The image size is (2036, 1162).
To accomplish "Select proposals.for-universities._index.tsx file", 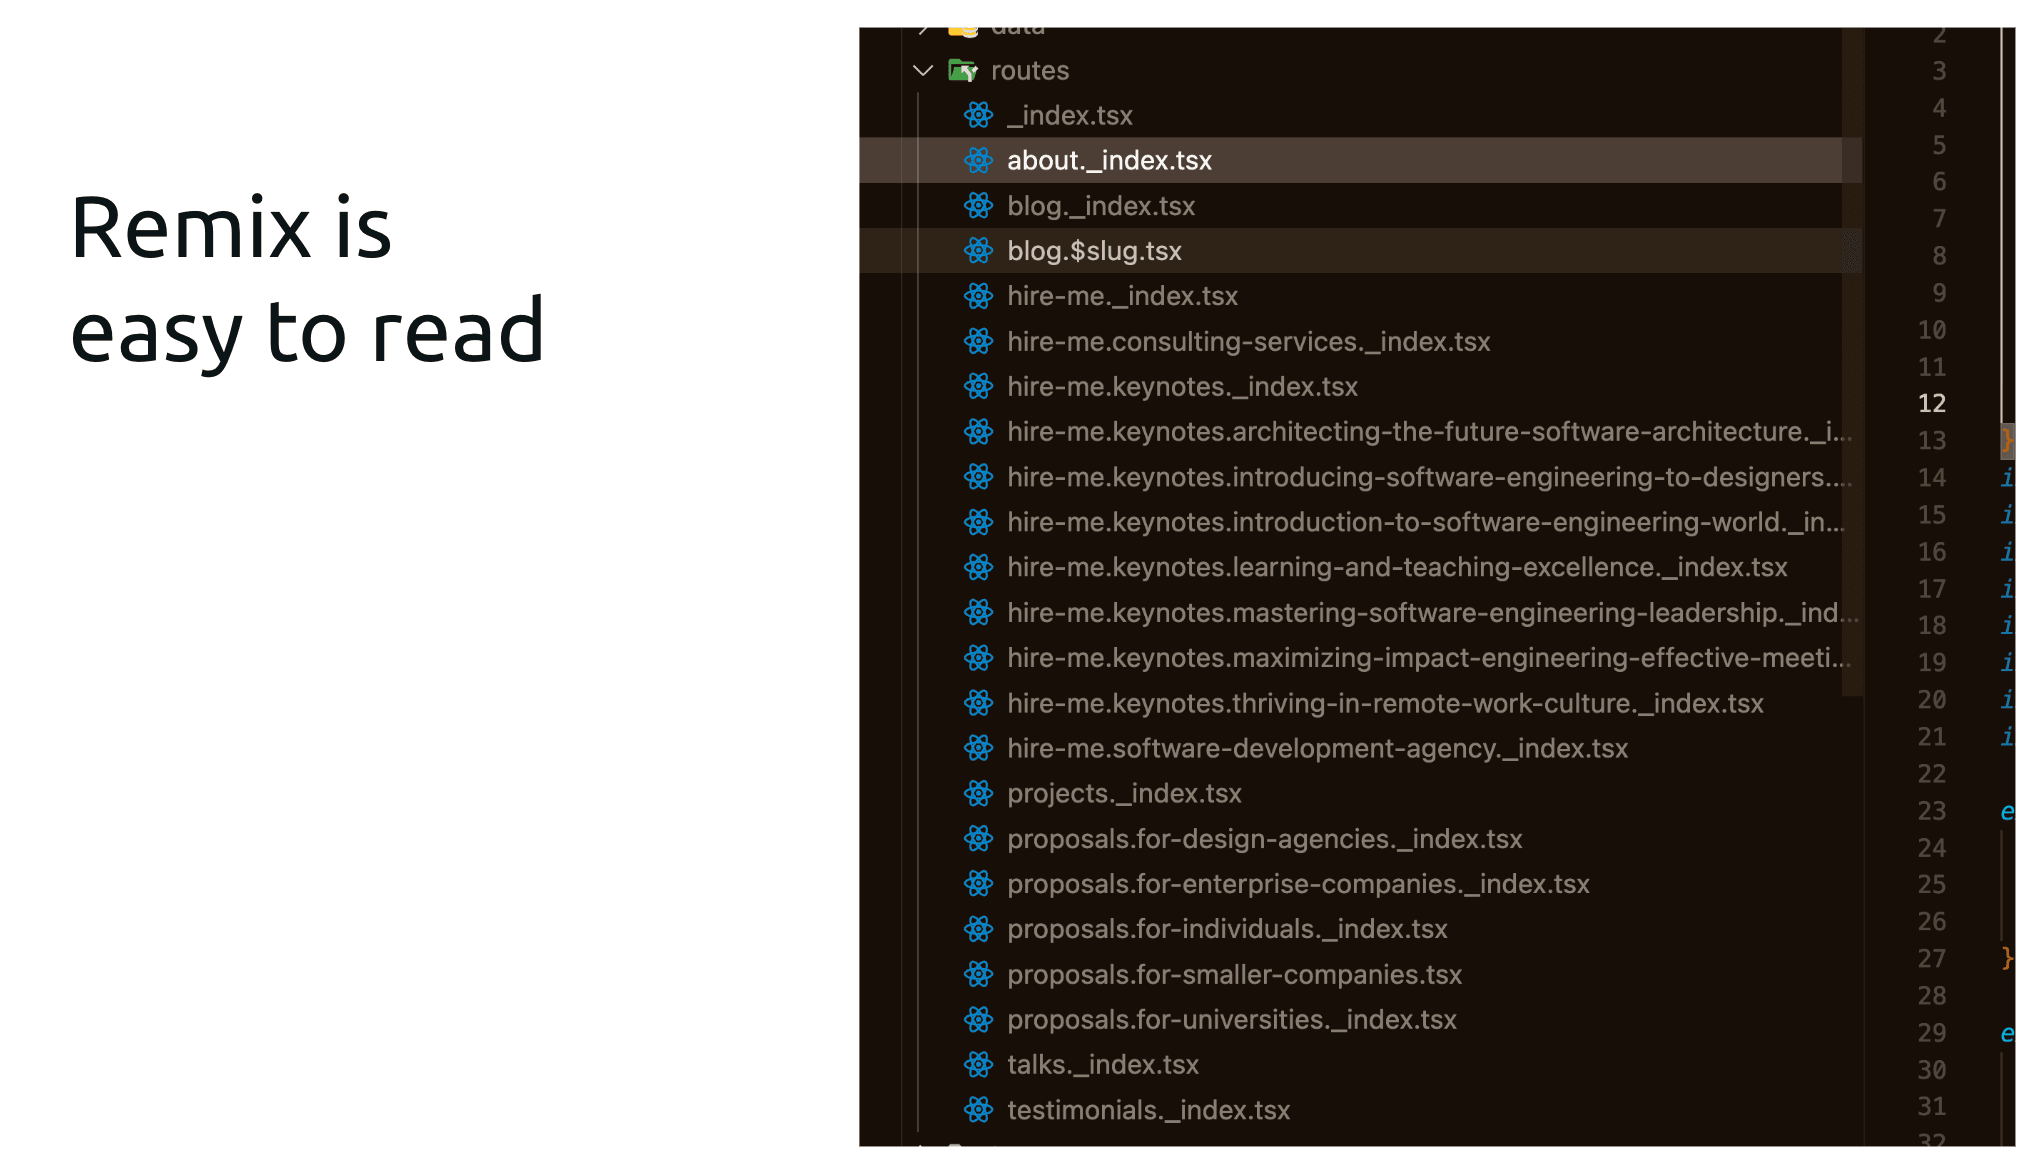I will click(1231, 1019).
